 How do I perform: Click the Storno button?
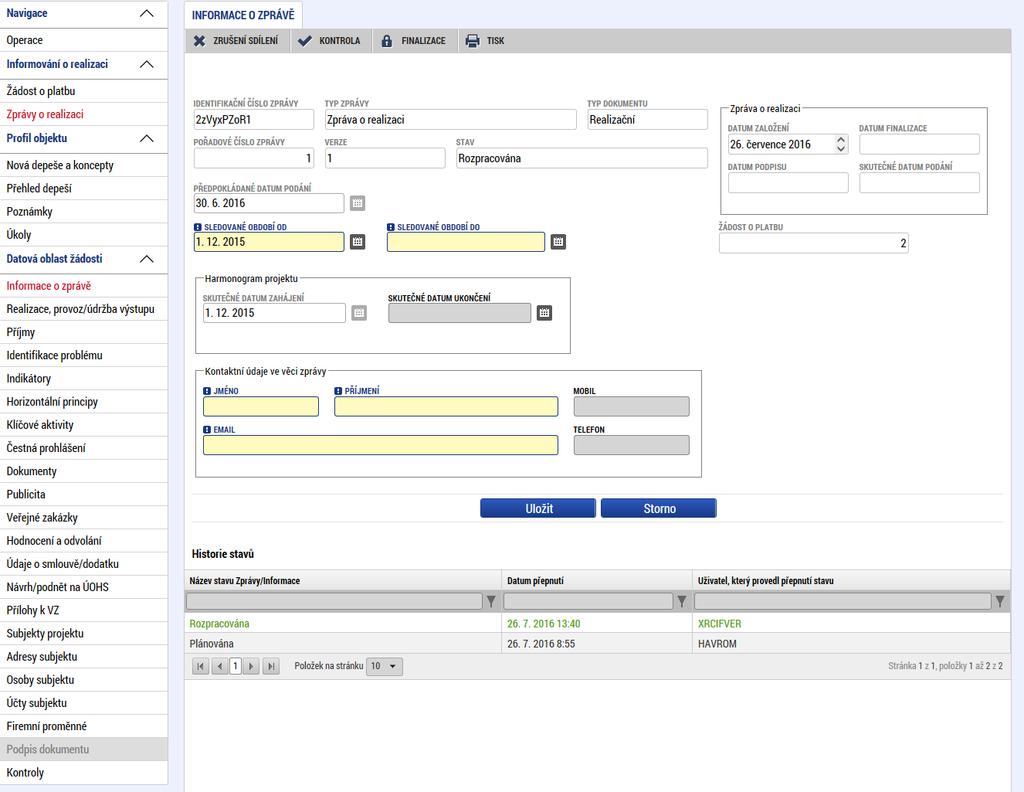(x=658, y=509)
